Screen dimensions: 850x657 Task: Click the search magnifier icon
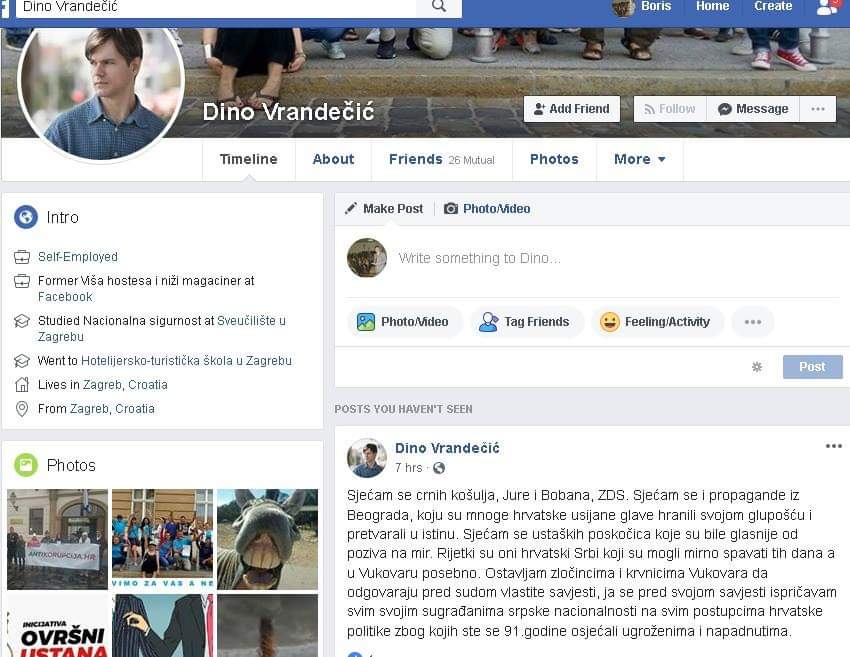coord(439,7)
